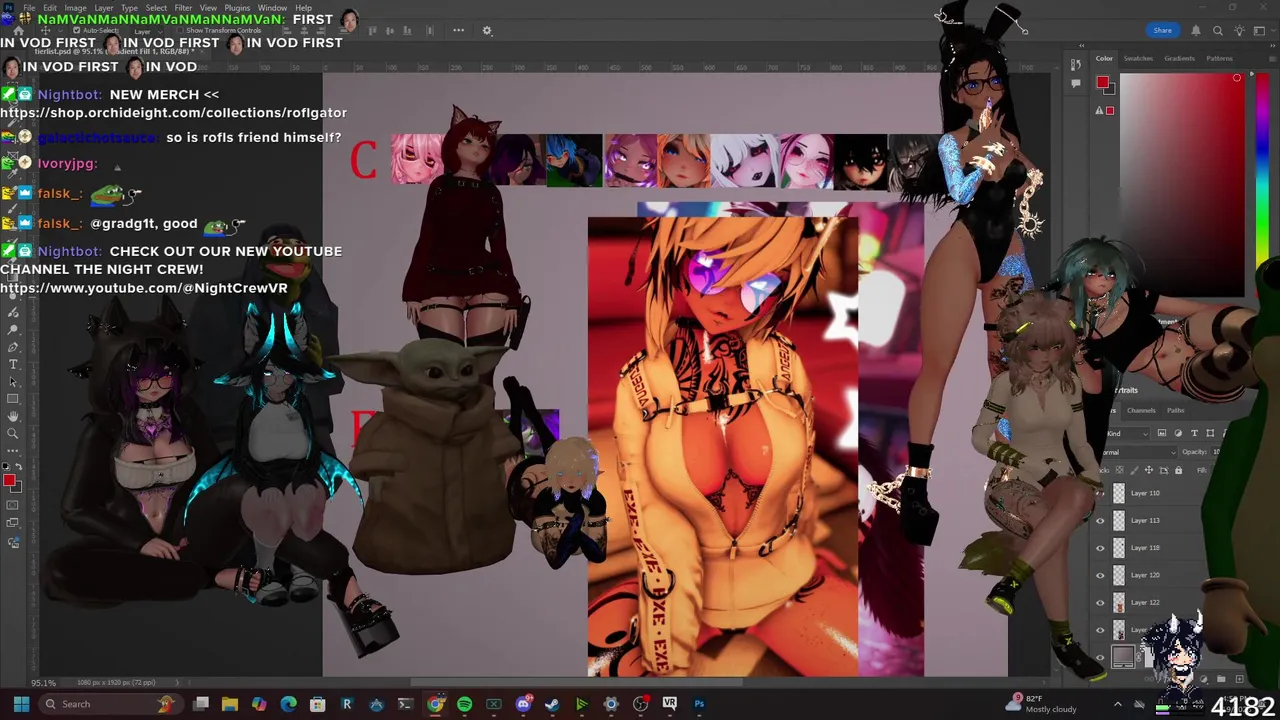Screen dimensions: 1280x720
Task: Click the document zoom percentage field
Action: coord(43,683)
